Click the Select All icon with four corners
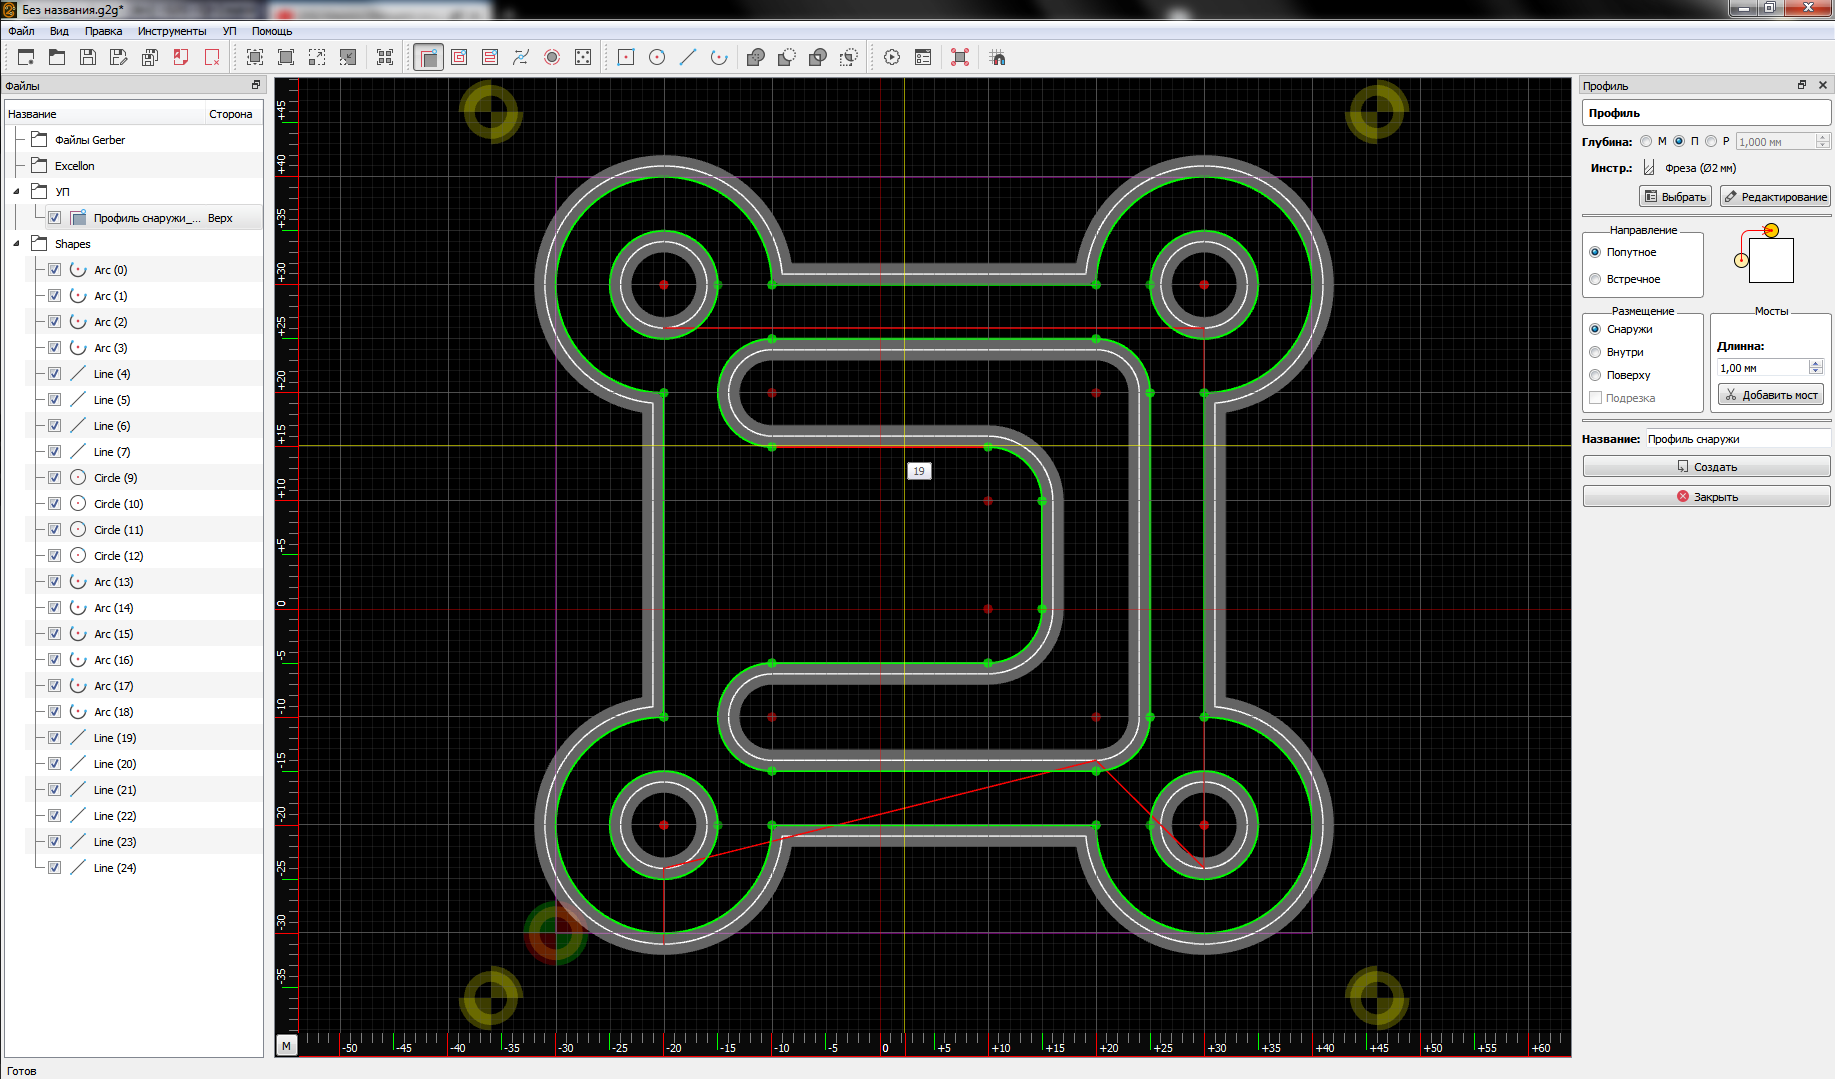 point(385,57)
